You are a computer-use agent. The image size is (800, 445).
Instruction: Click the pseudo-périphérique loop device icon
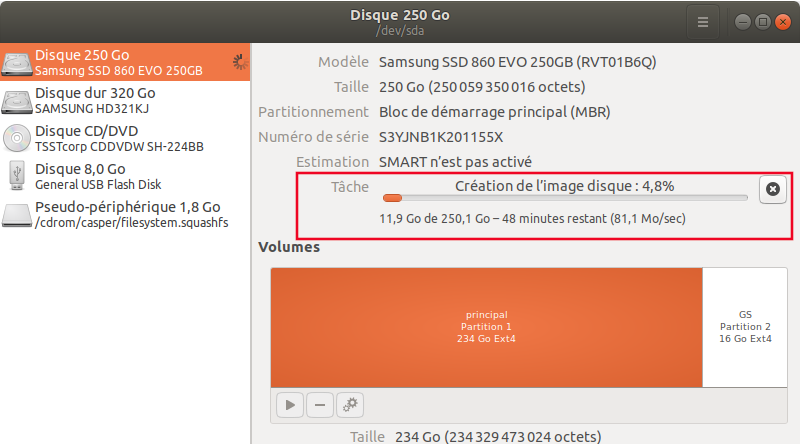click(x=17, y=215)
